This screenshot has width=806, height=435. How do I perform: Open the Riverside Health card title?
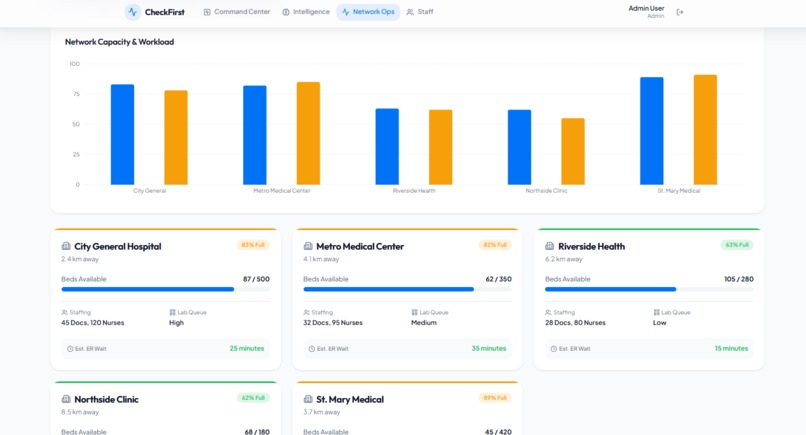pos(592,246)
